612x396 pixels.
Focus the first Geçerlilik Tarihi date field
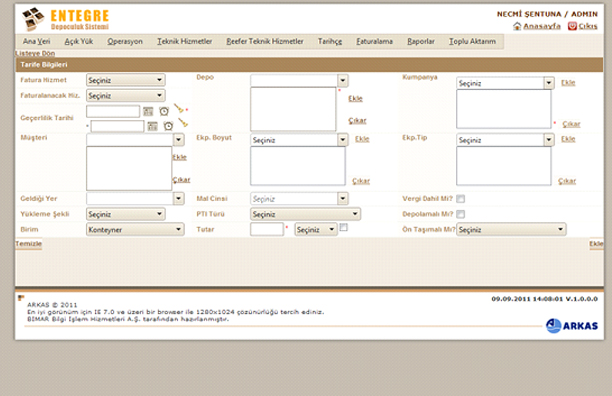(113, 111)
